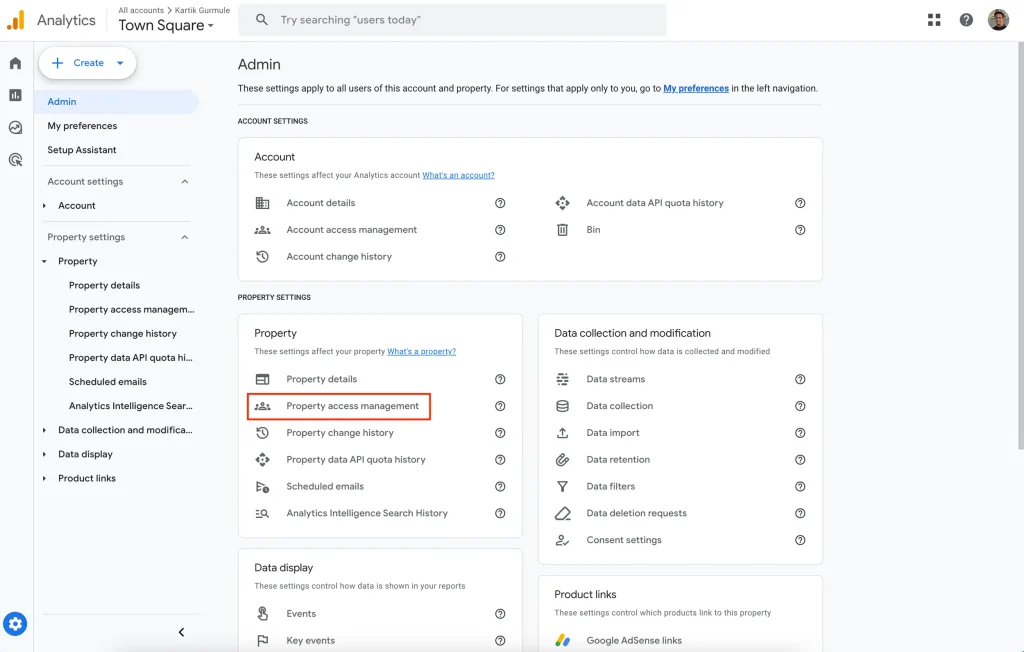Screen dimensions: 1024x652
Task: Click All accounts breadcrumb text
Action: (141, 10)
